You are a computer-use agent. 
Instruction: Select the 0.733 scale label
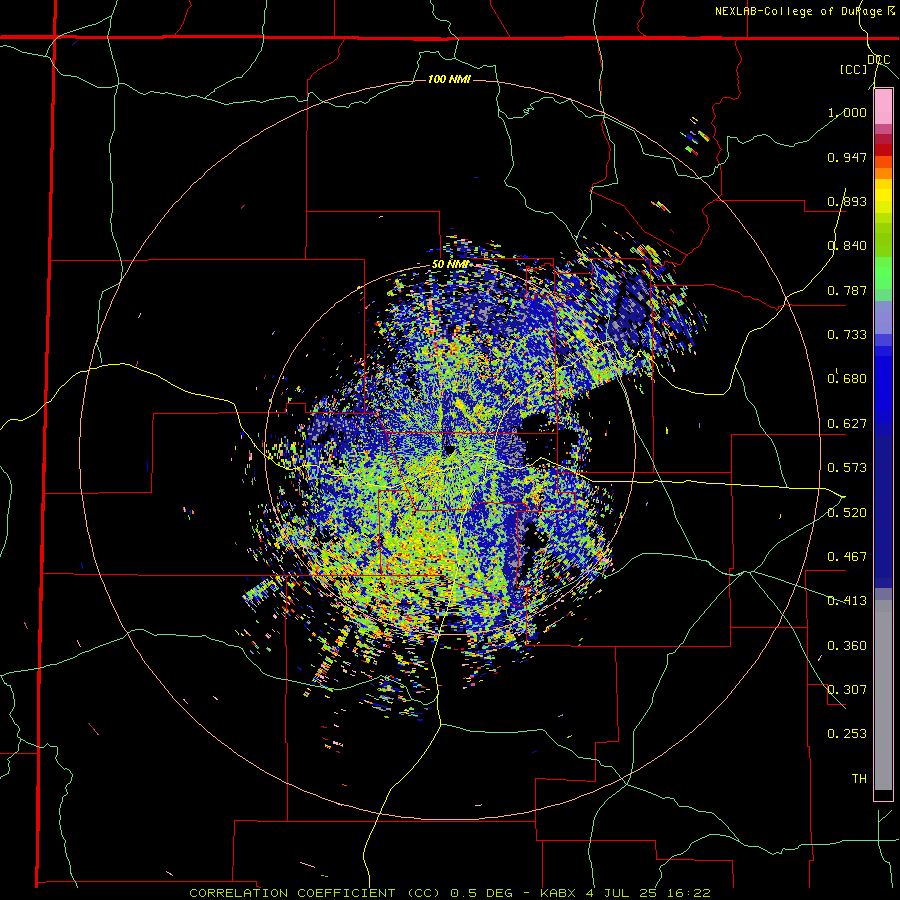pos(847,335)
